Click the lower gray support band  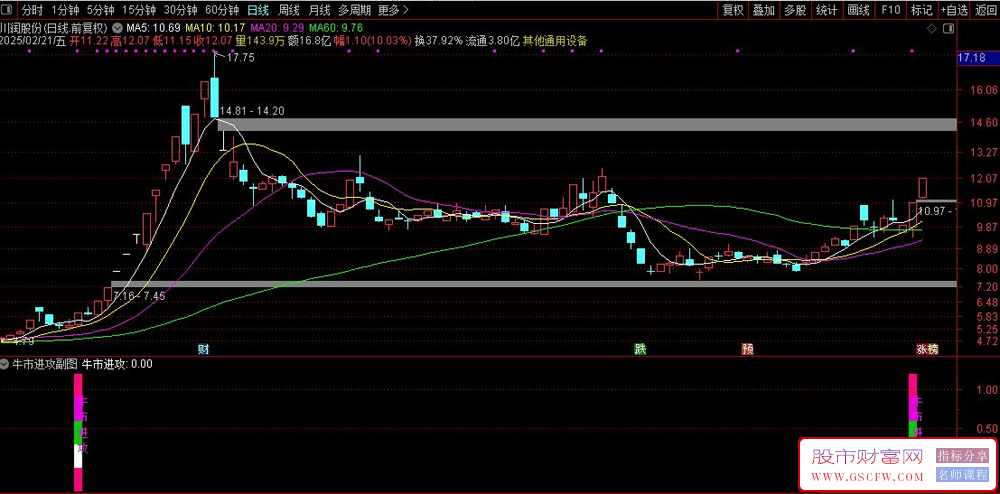[x=534, y=284]
